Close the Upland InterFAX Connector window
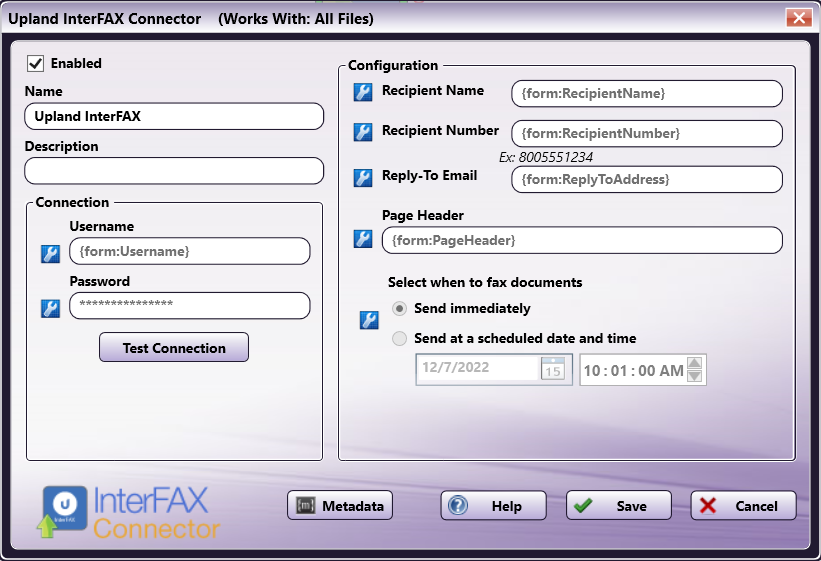 799,18
